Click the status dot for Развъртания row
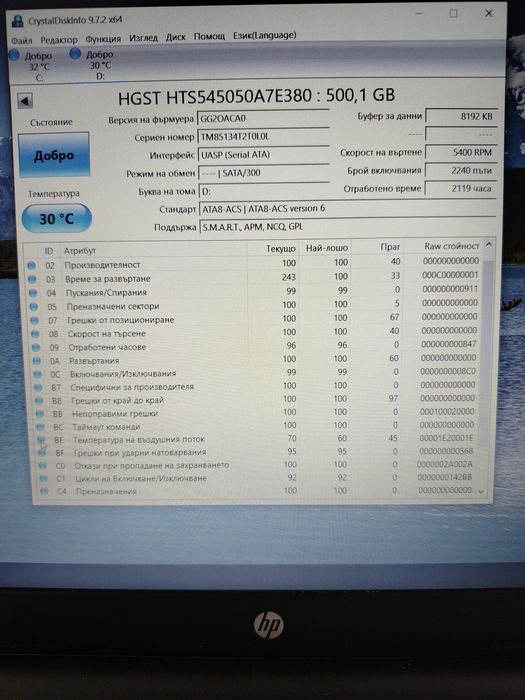Image resolution: width=525 pixels, height=700 pixels. (x=37, y=361)
